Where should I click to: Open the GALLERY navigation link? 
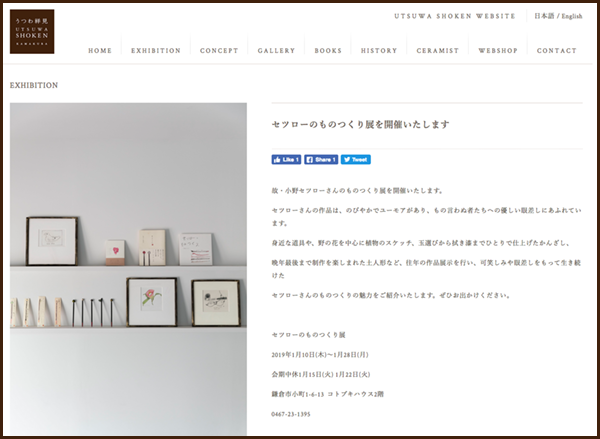(276, 51)
